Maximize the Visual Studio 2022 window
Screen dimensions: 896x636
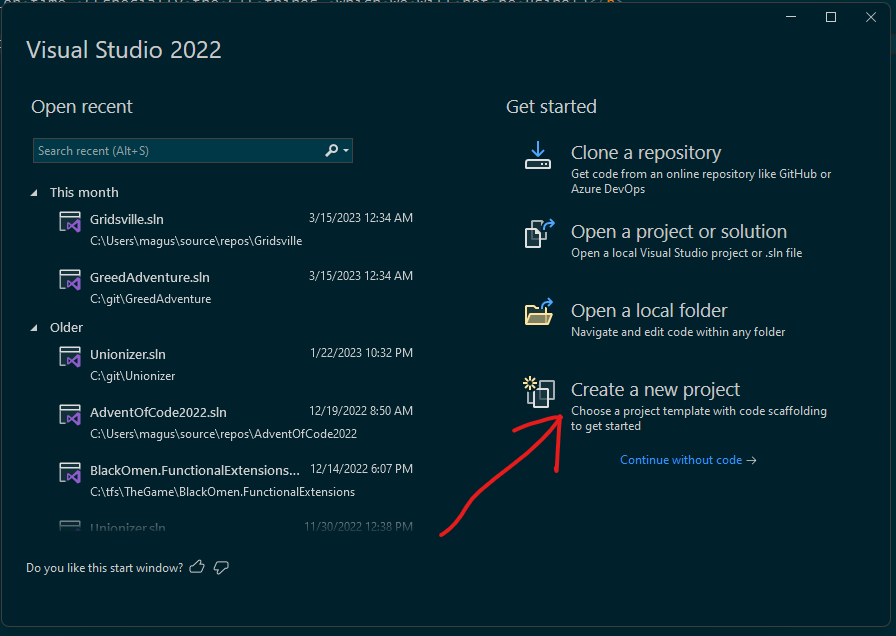[831, 17]
